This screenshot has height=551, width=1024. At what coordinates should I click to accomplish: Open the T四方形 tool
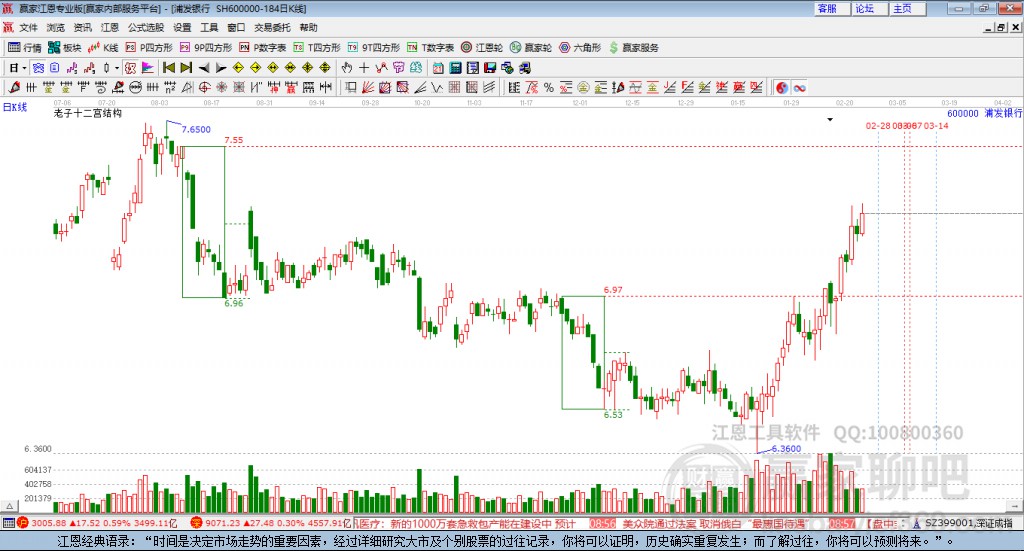317,48
